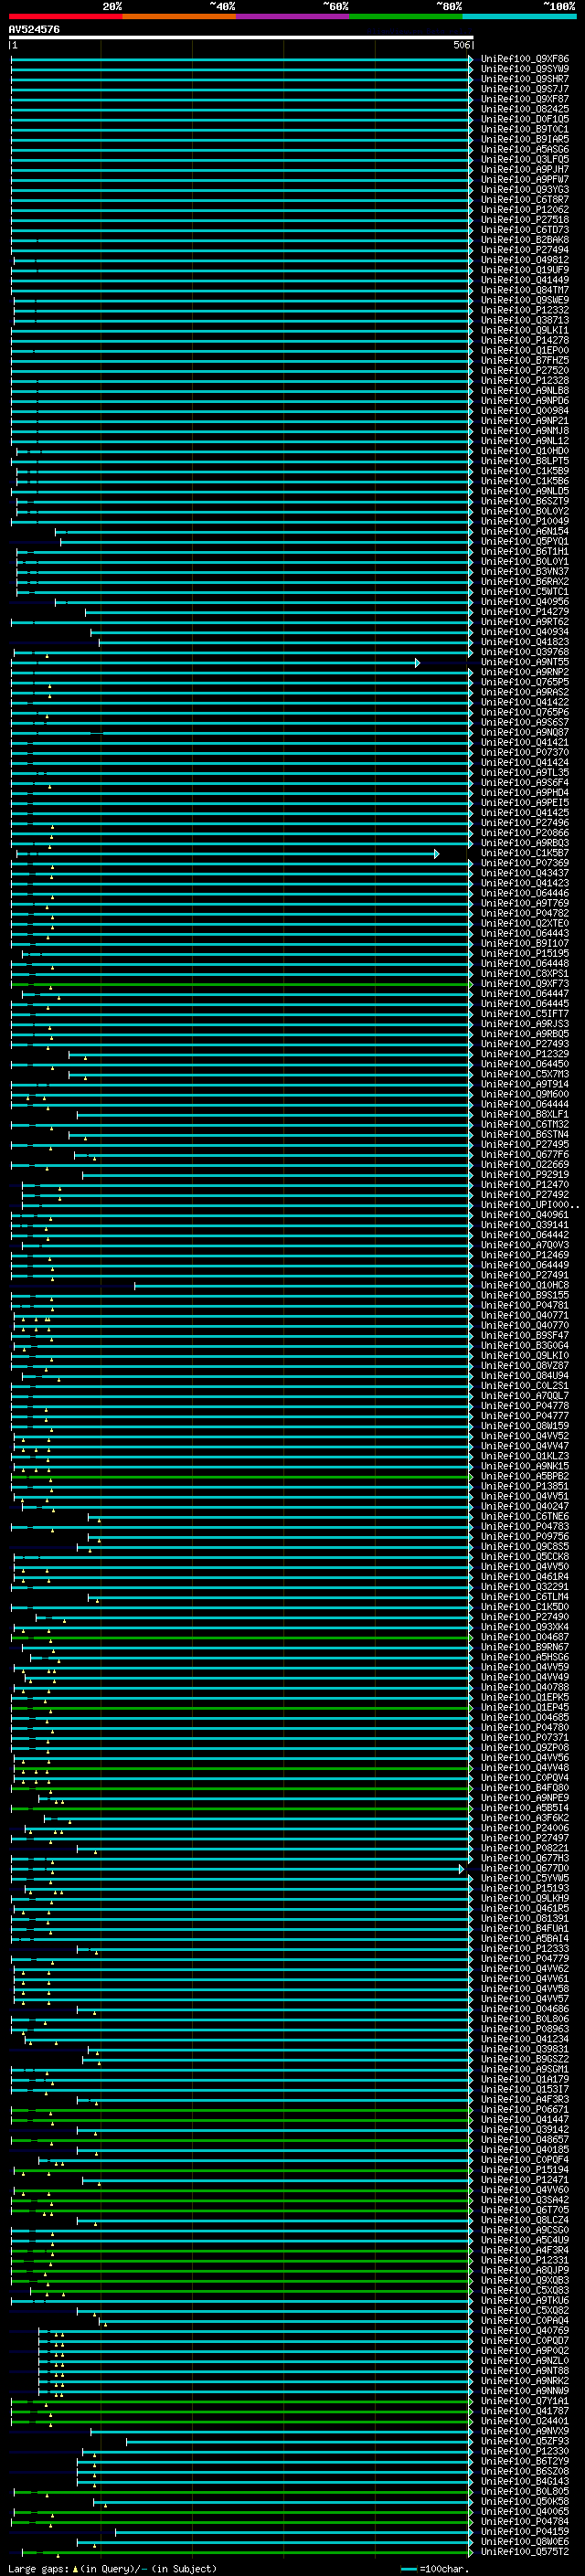The height and width of the screenshot is (2576, 585).
Task: Select hit label UniRef100_C5WTC1
Action: pyautogui.click(x=525, y=592)
